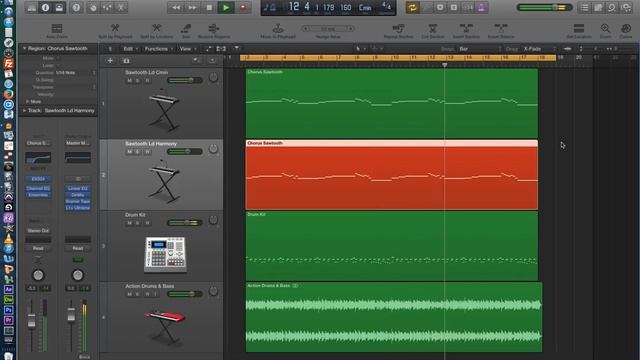
Task: Open the Mixer
Action: [x=107, y=7]
